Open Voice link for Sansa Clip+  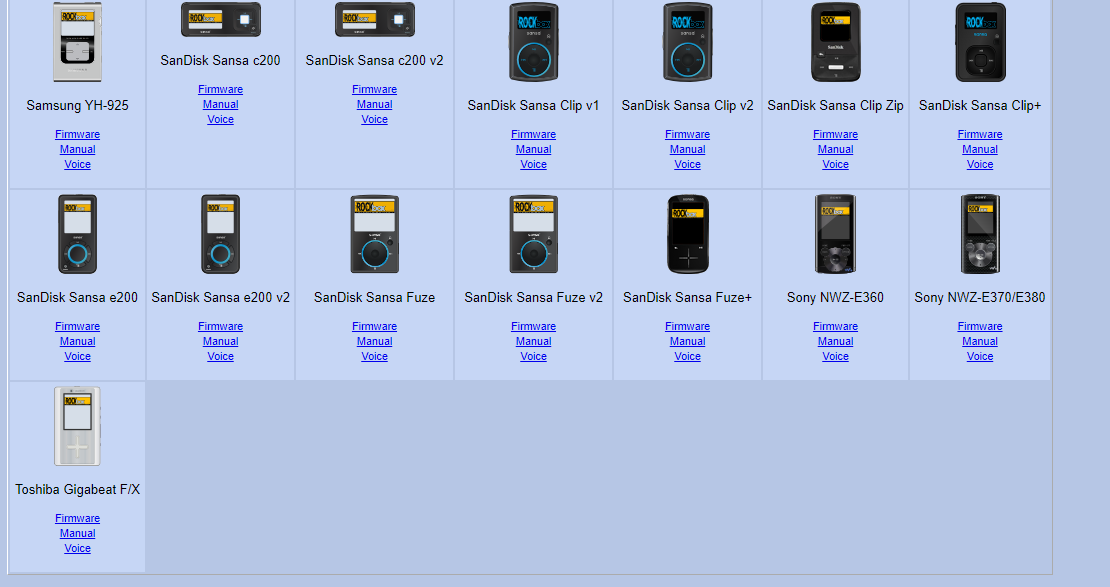point(980,164)
